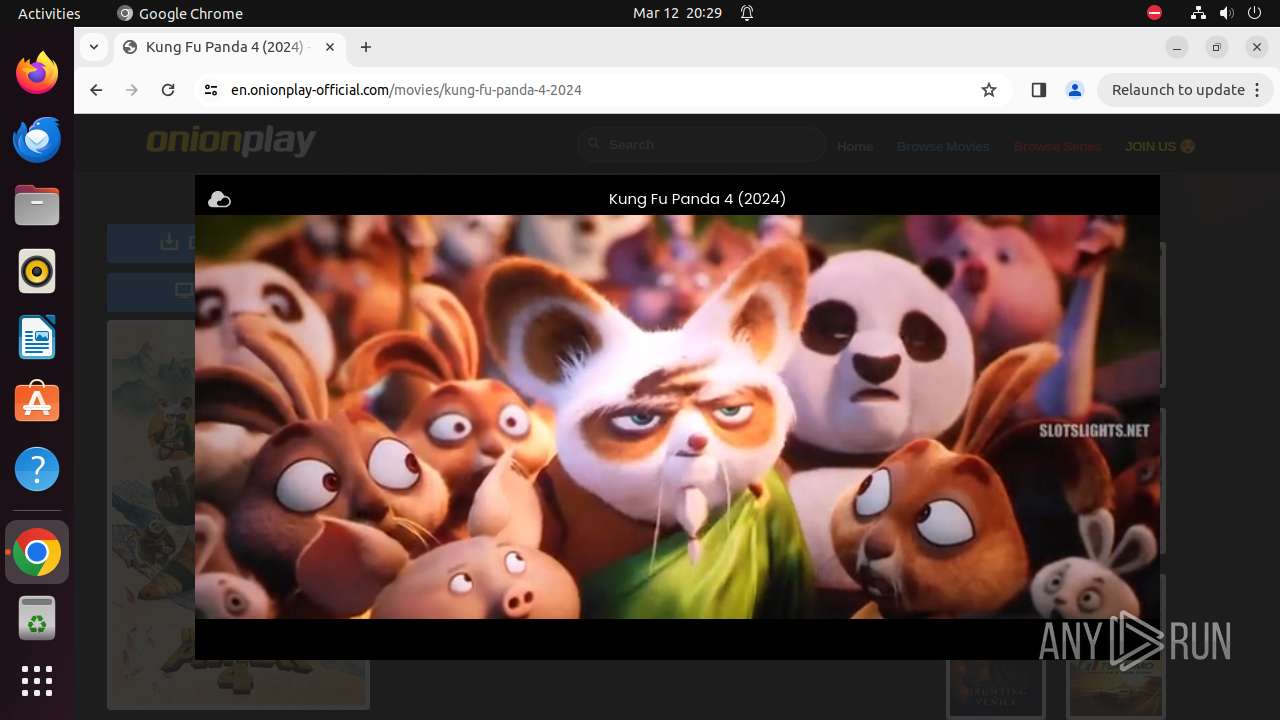Screen dimensions: 1280x720
Task: Open a new tab with the plus button
Action: 366,47
